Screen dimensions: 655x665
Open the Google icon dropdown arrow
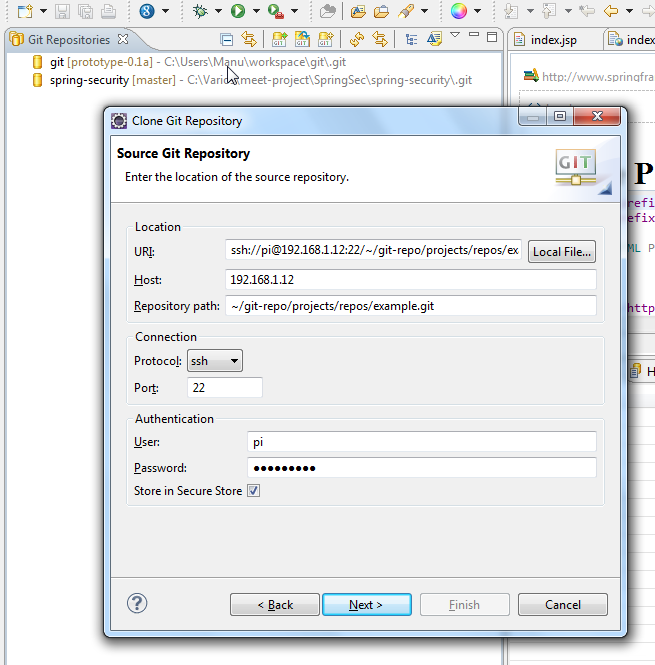coord(165,11)
